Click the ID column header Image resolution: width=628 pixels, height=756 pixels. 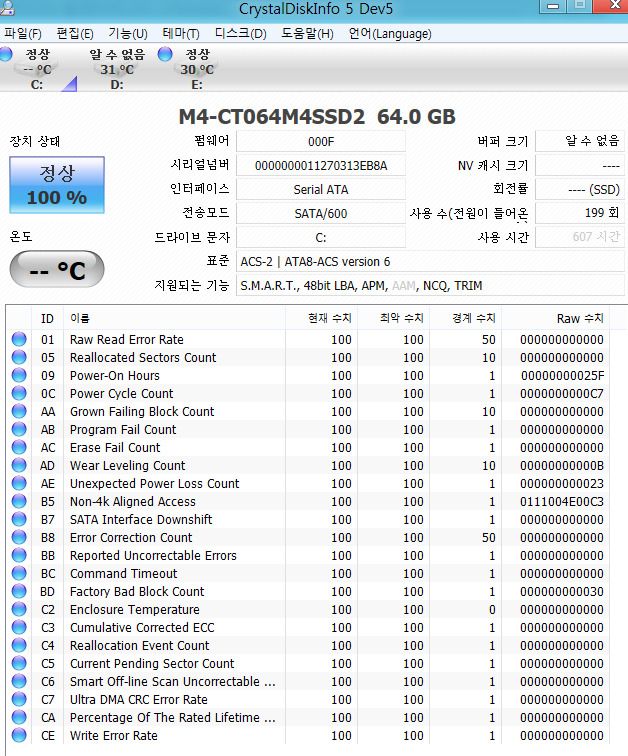click(47, 319)
